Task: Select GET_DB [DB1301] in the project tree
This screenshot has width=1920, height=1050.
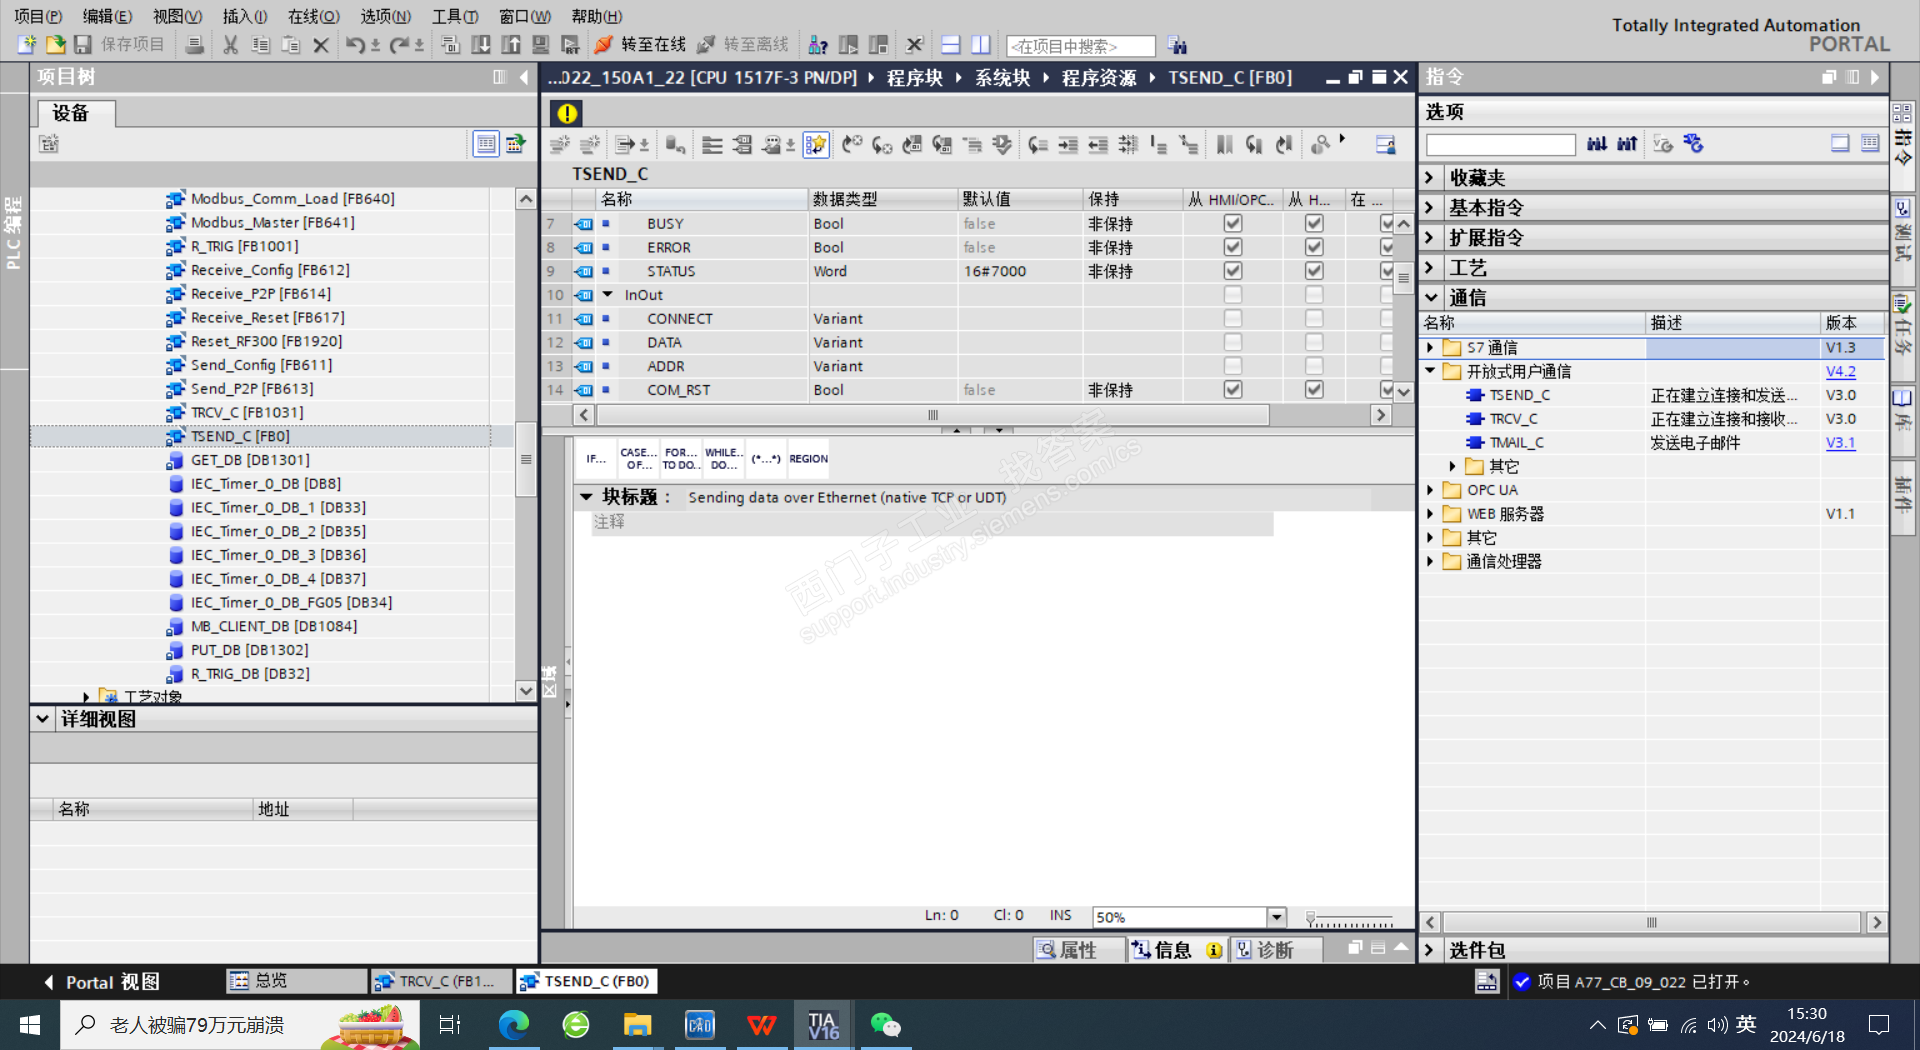Action: [250, 460]
